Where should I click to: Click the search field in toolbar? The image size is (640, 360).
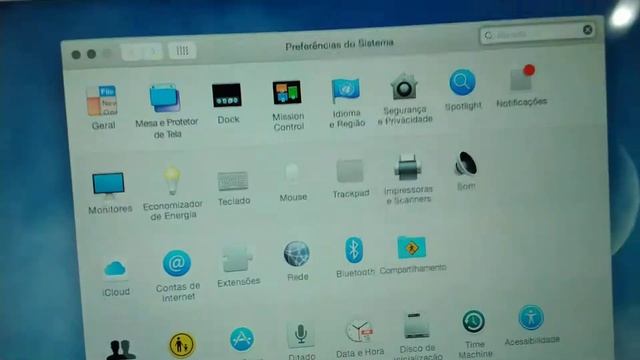click(537, 33)
